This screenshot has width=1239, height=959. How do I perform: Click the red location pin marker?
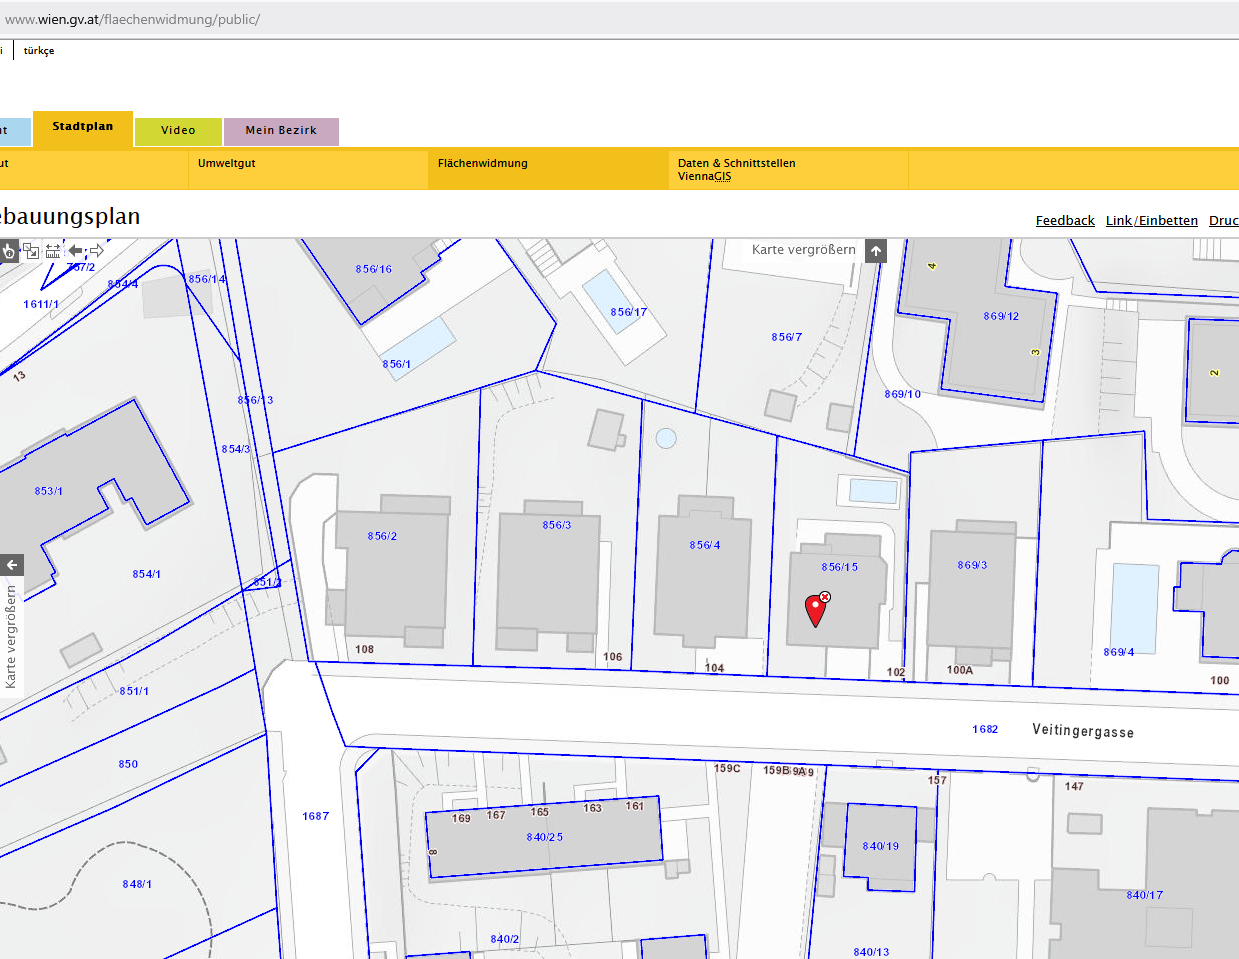[815, 610]
